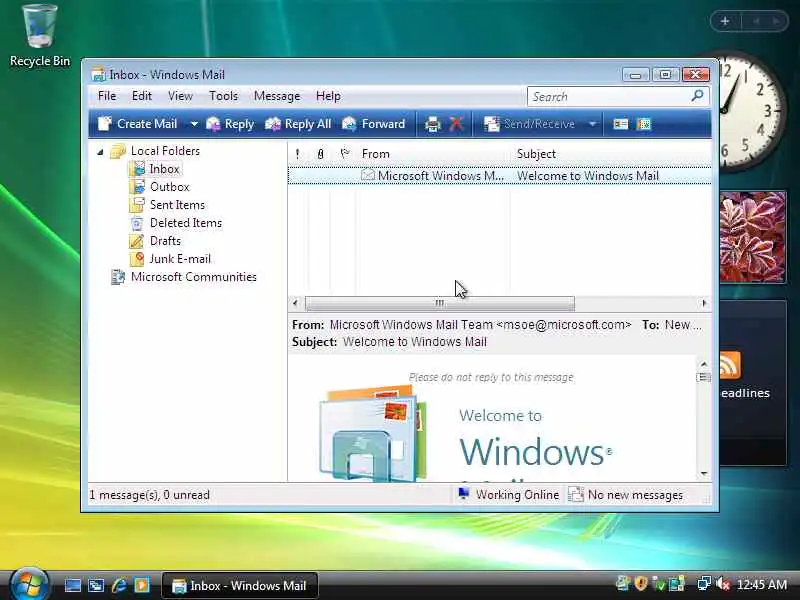Click the message list horizontal scrollbar thumb
The height and width of the screenshot is (600, 800).
[440, 303]
